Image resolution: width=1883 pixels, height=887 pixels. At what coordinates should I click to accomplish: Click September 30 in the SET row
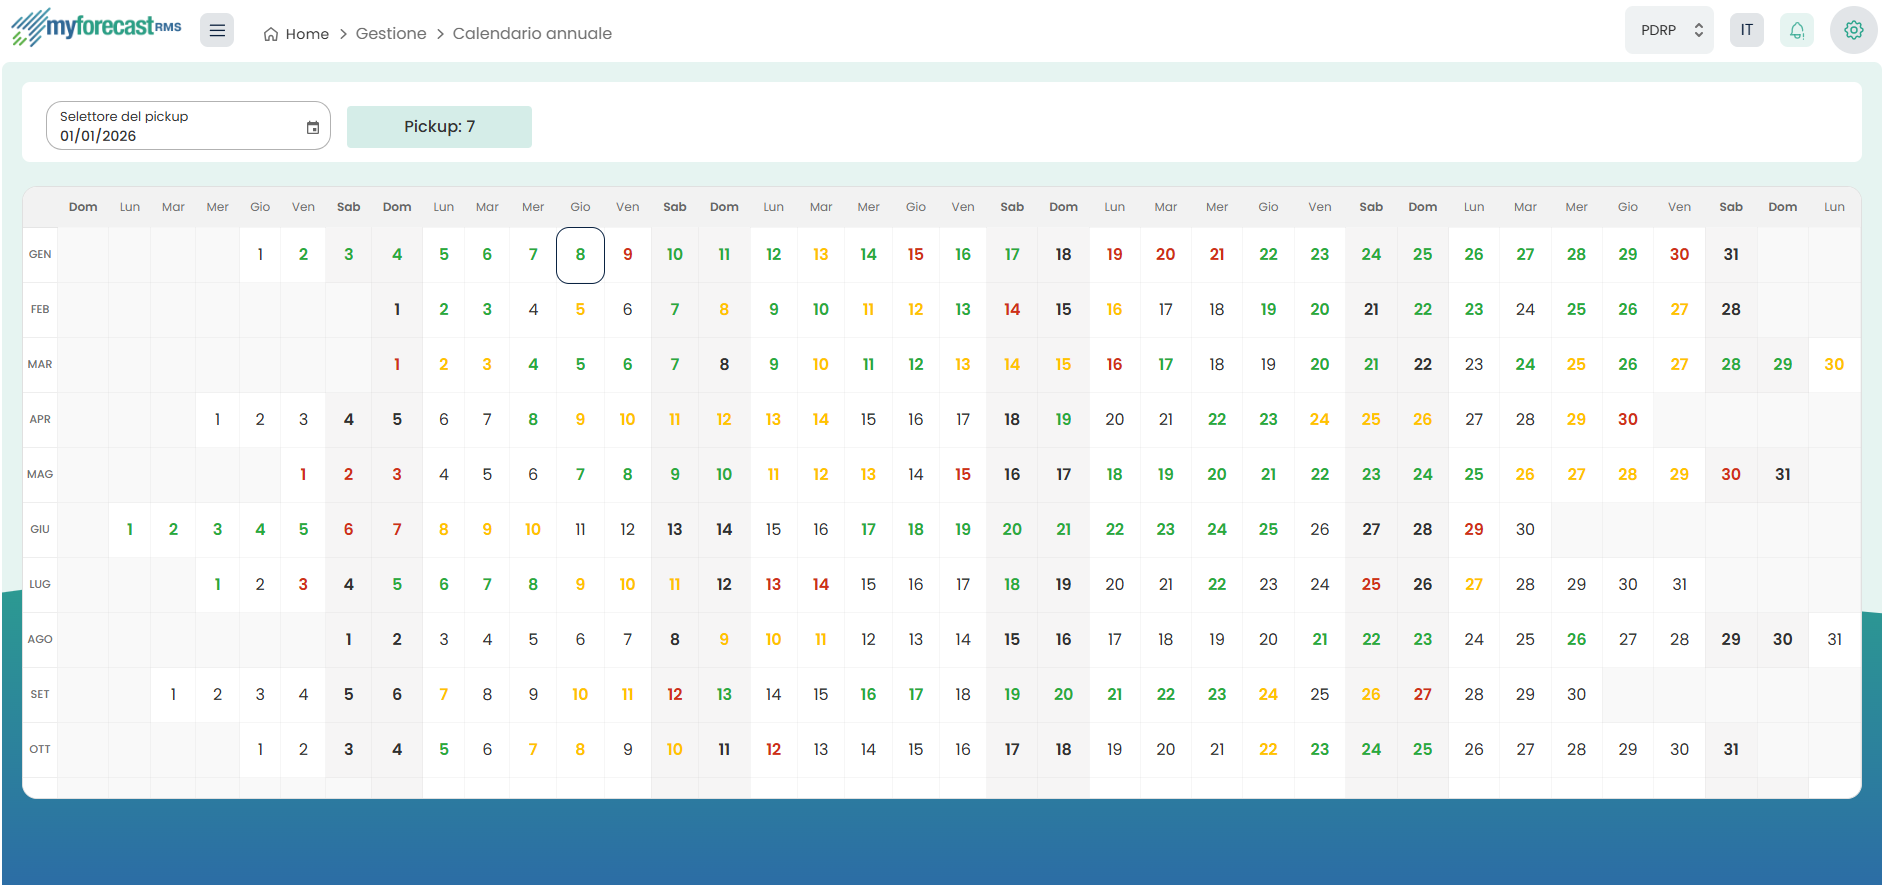pyautogui.click(x=1577, y=695)
